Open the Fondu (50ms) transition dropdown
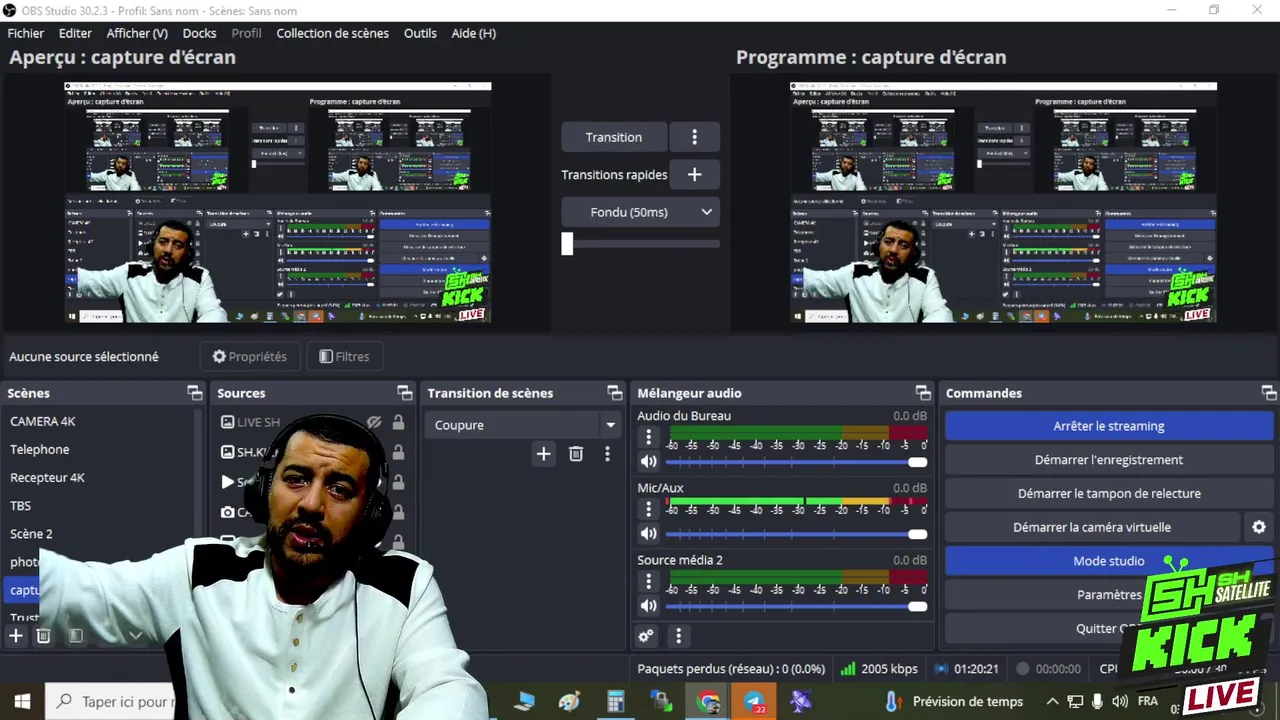The image size is (1280, 720). coord(640,212)
